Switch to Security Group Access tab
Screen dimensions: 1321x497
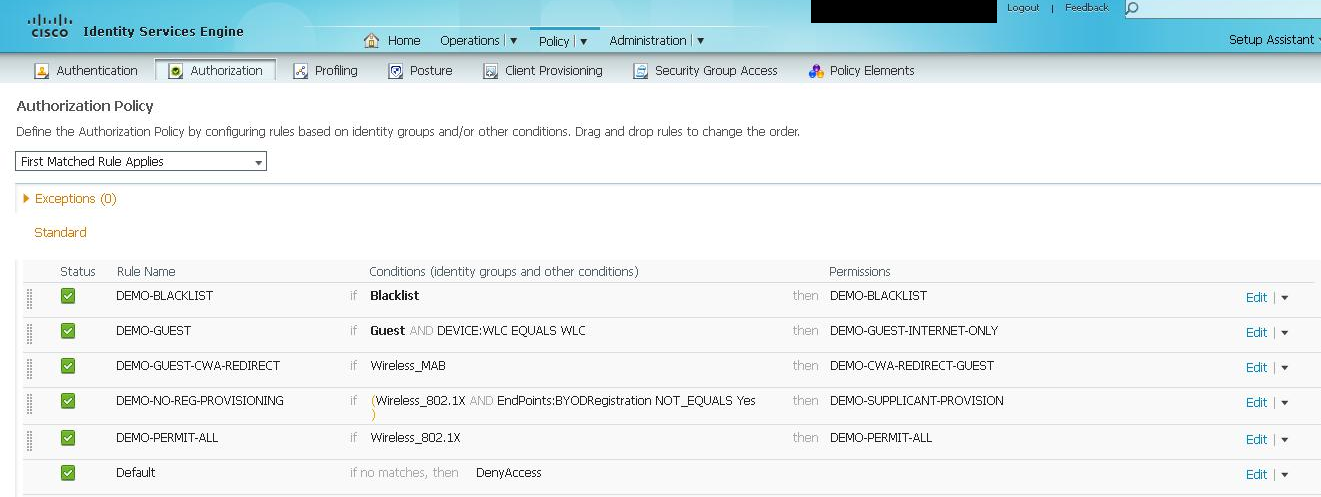coord(716,71)
